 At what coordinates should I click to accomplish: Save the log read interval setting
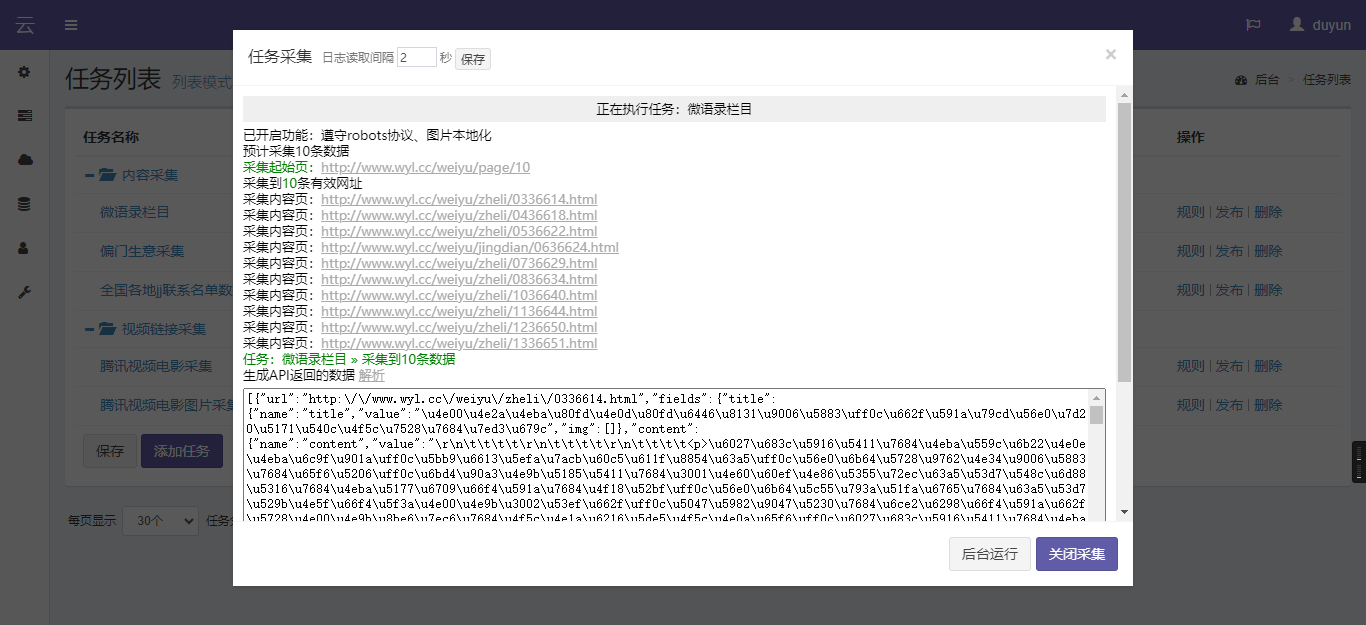point(473,59)
